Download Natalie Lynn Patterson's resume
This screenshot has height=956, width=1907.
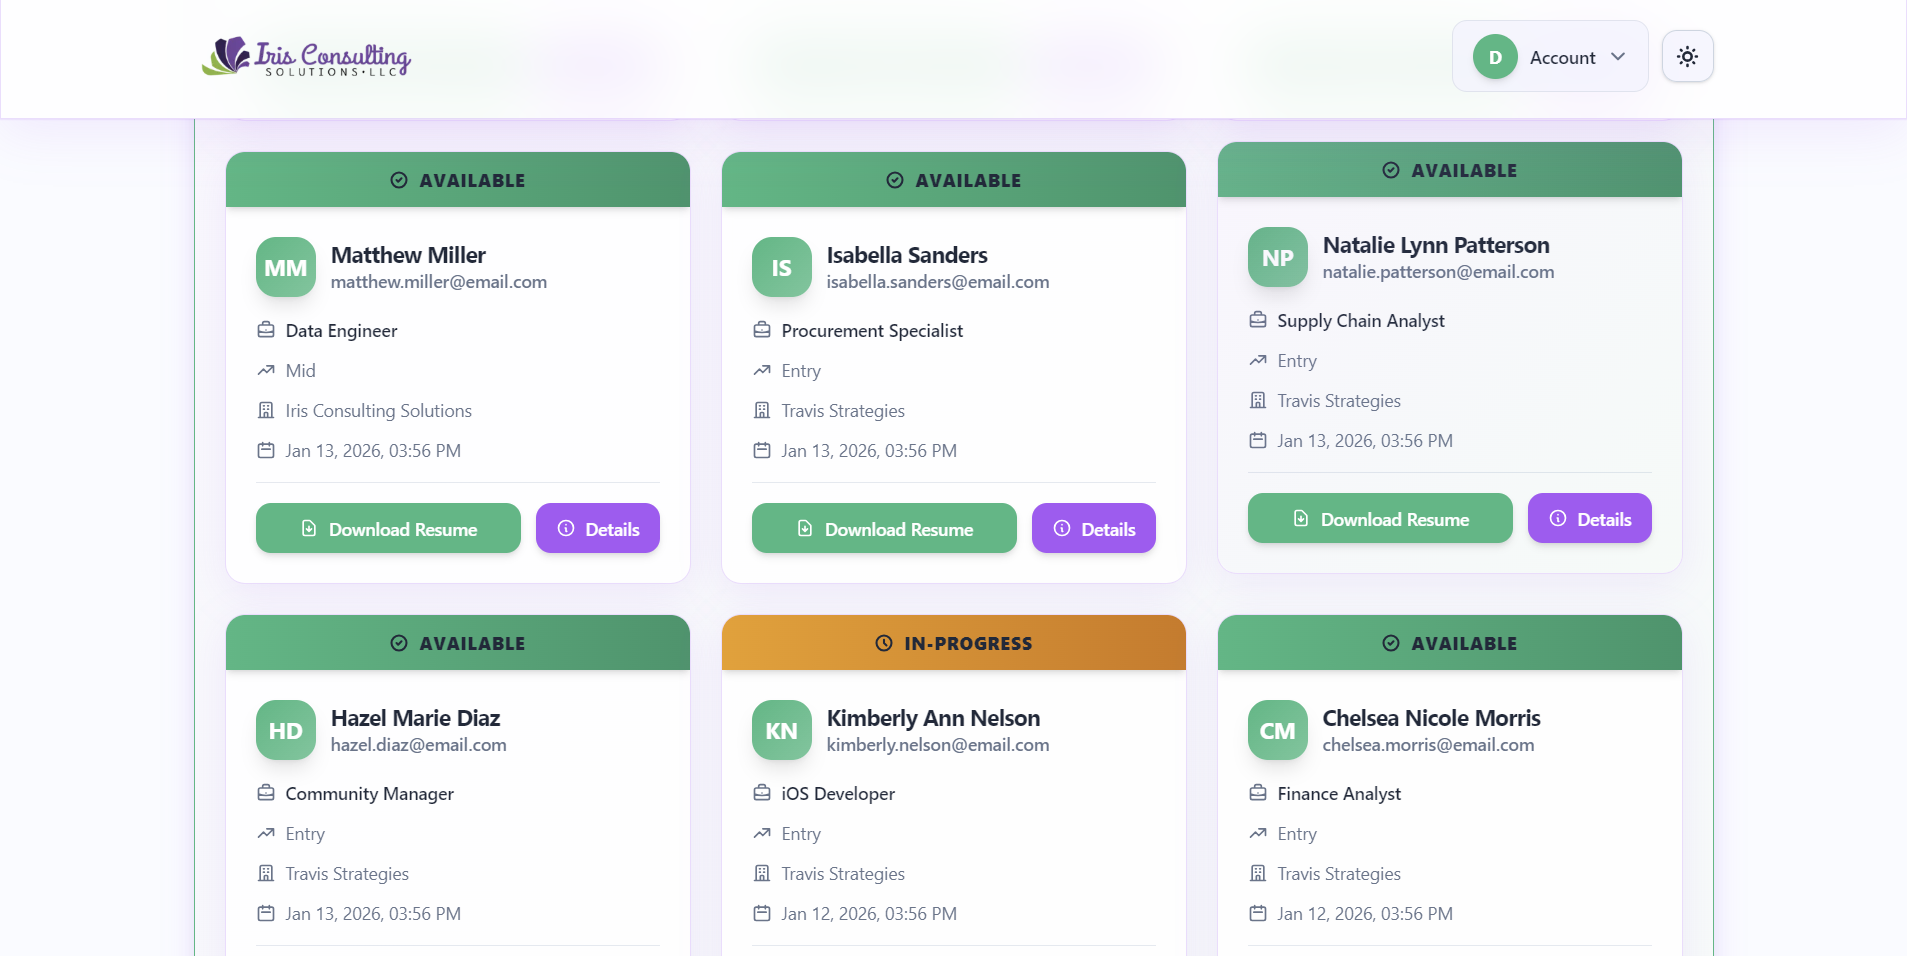pyautogui.click(x=1380, y=518)
